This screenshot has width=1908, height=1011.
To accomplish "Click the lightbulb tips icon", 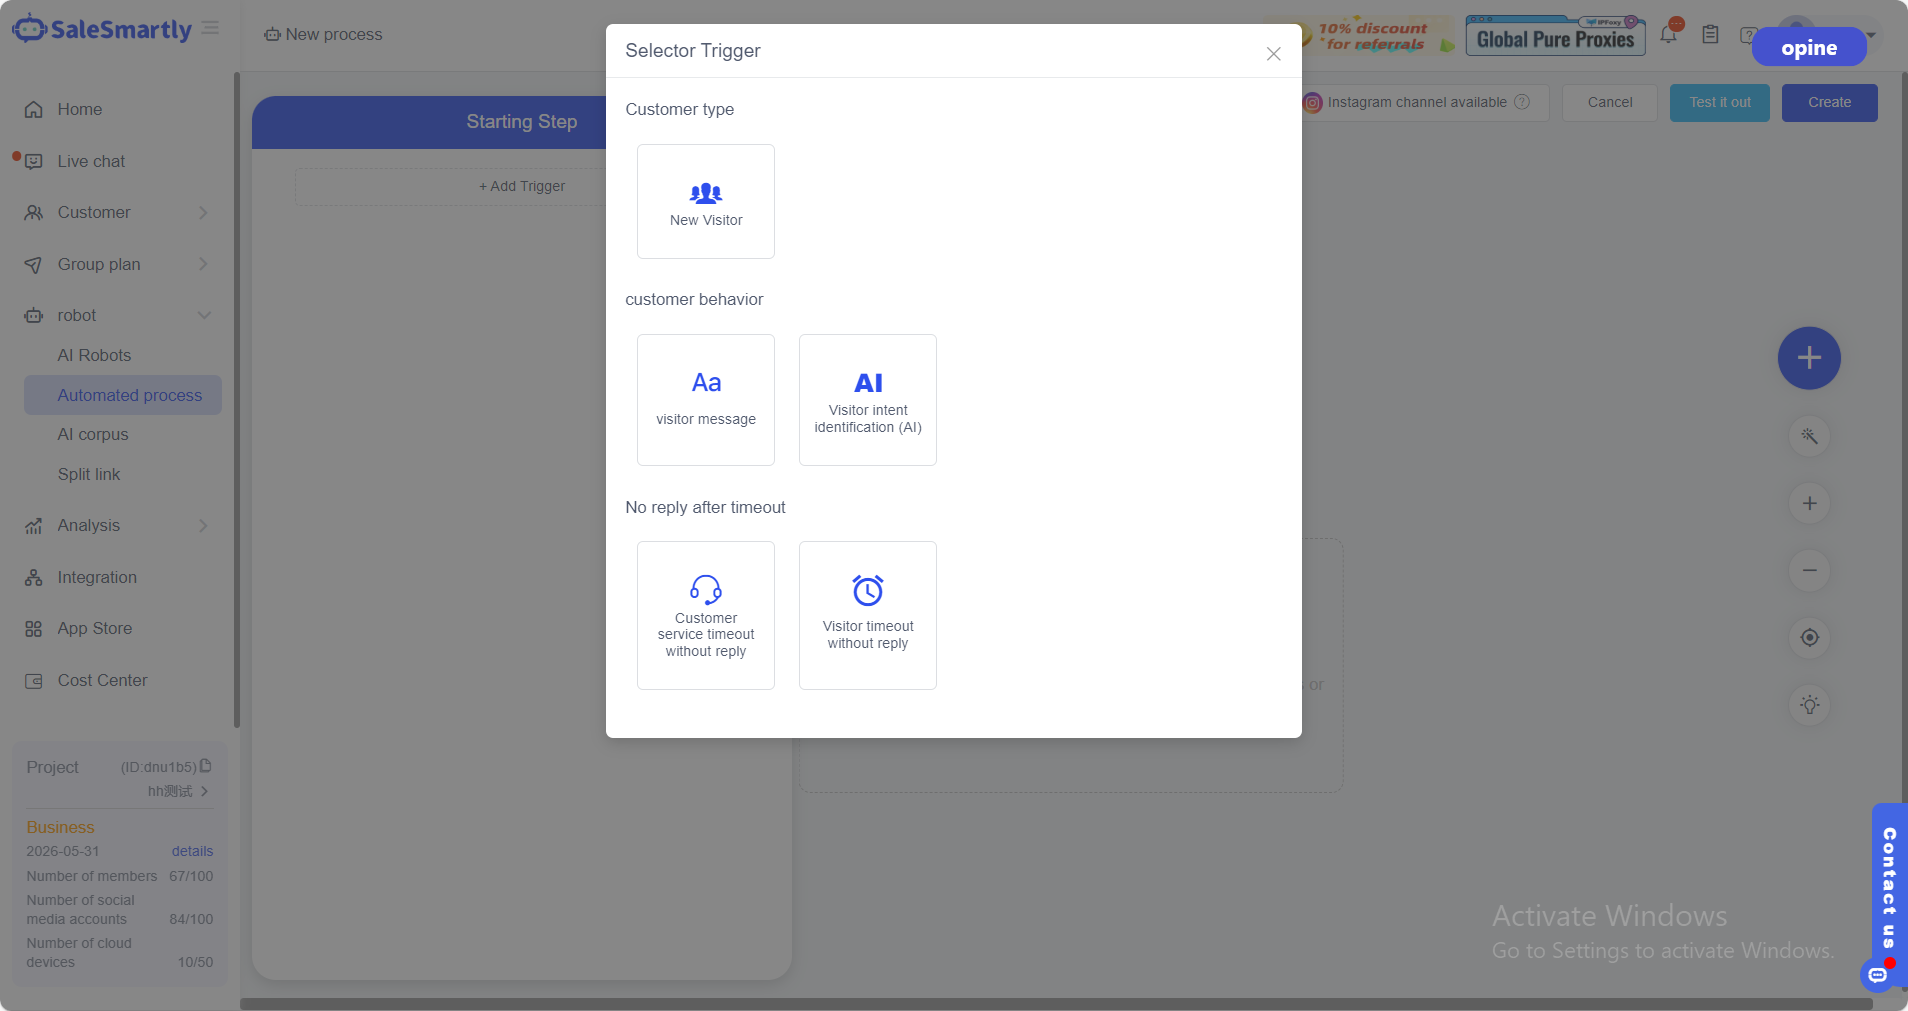I will pyautogui.click(x=1809, y=705).
